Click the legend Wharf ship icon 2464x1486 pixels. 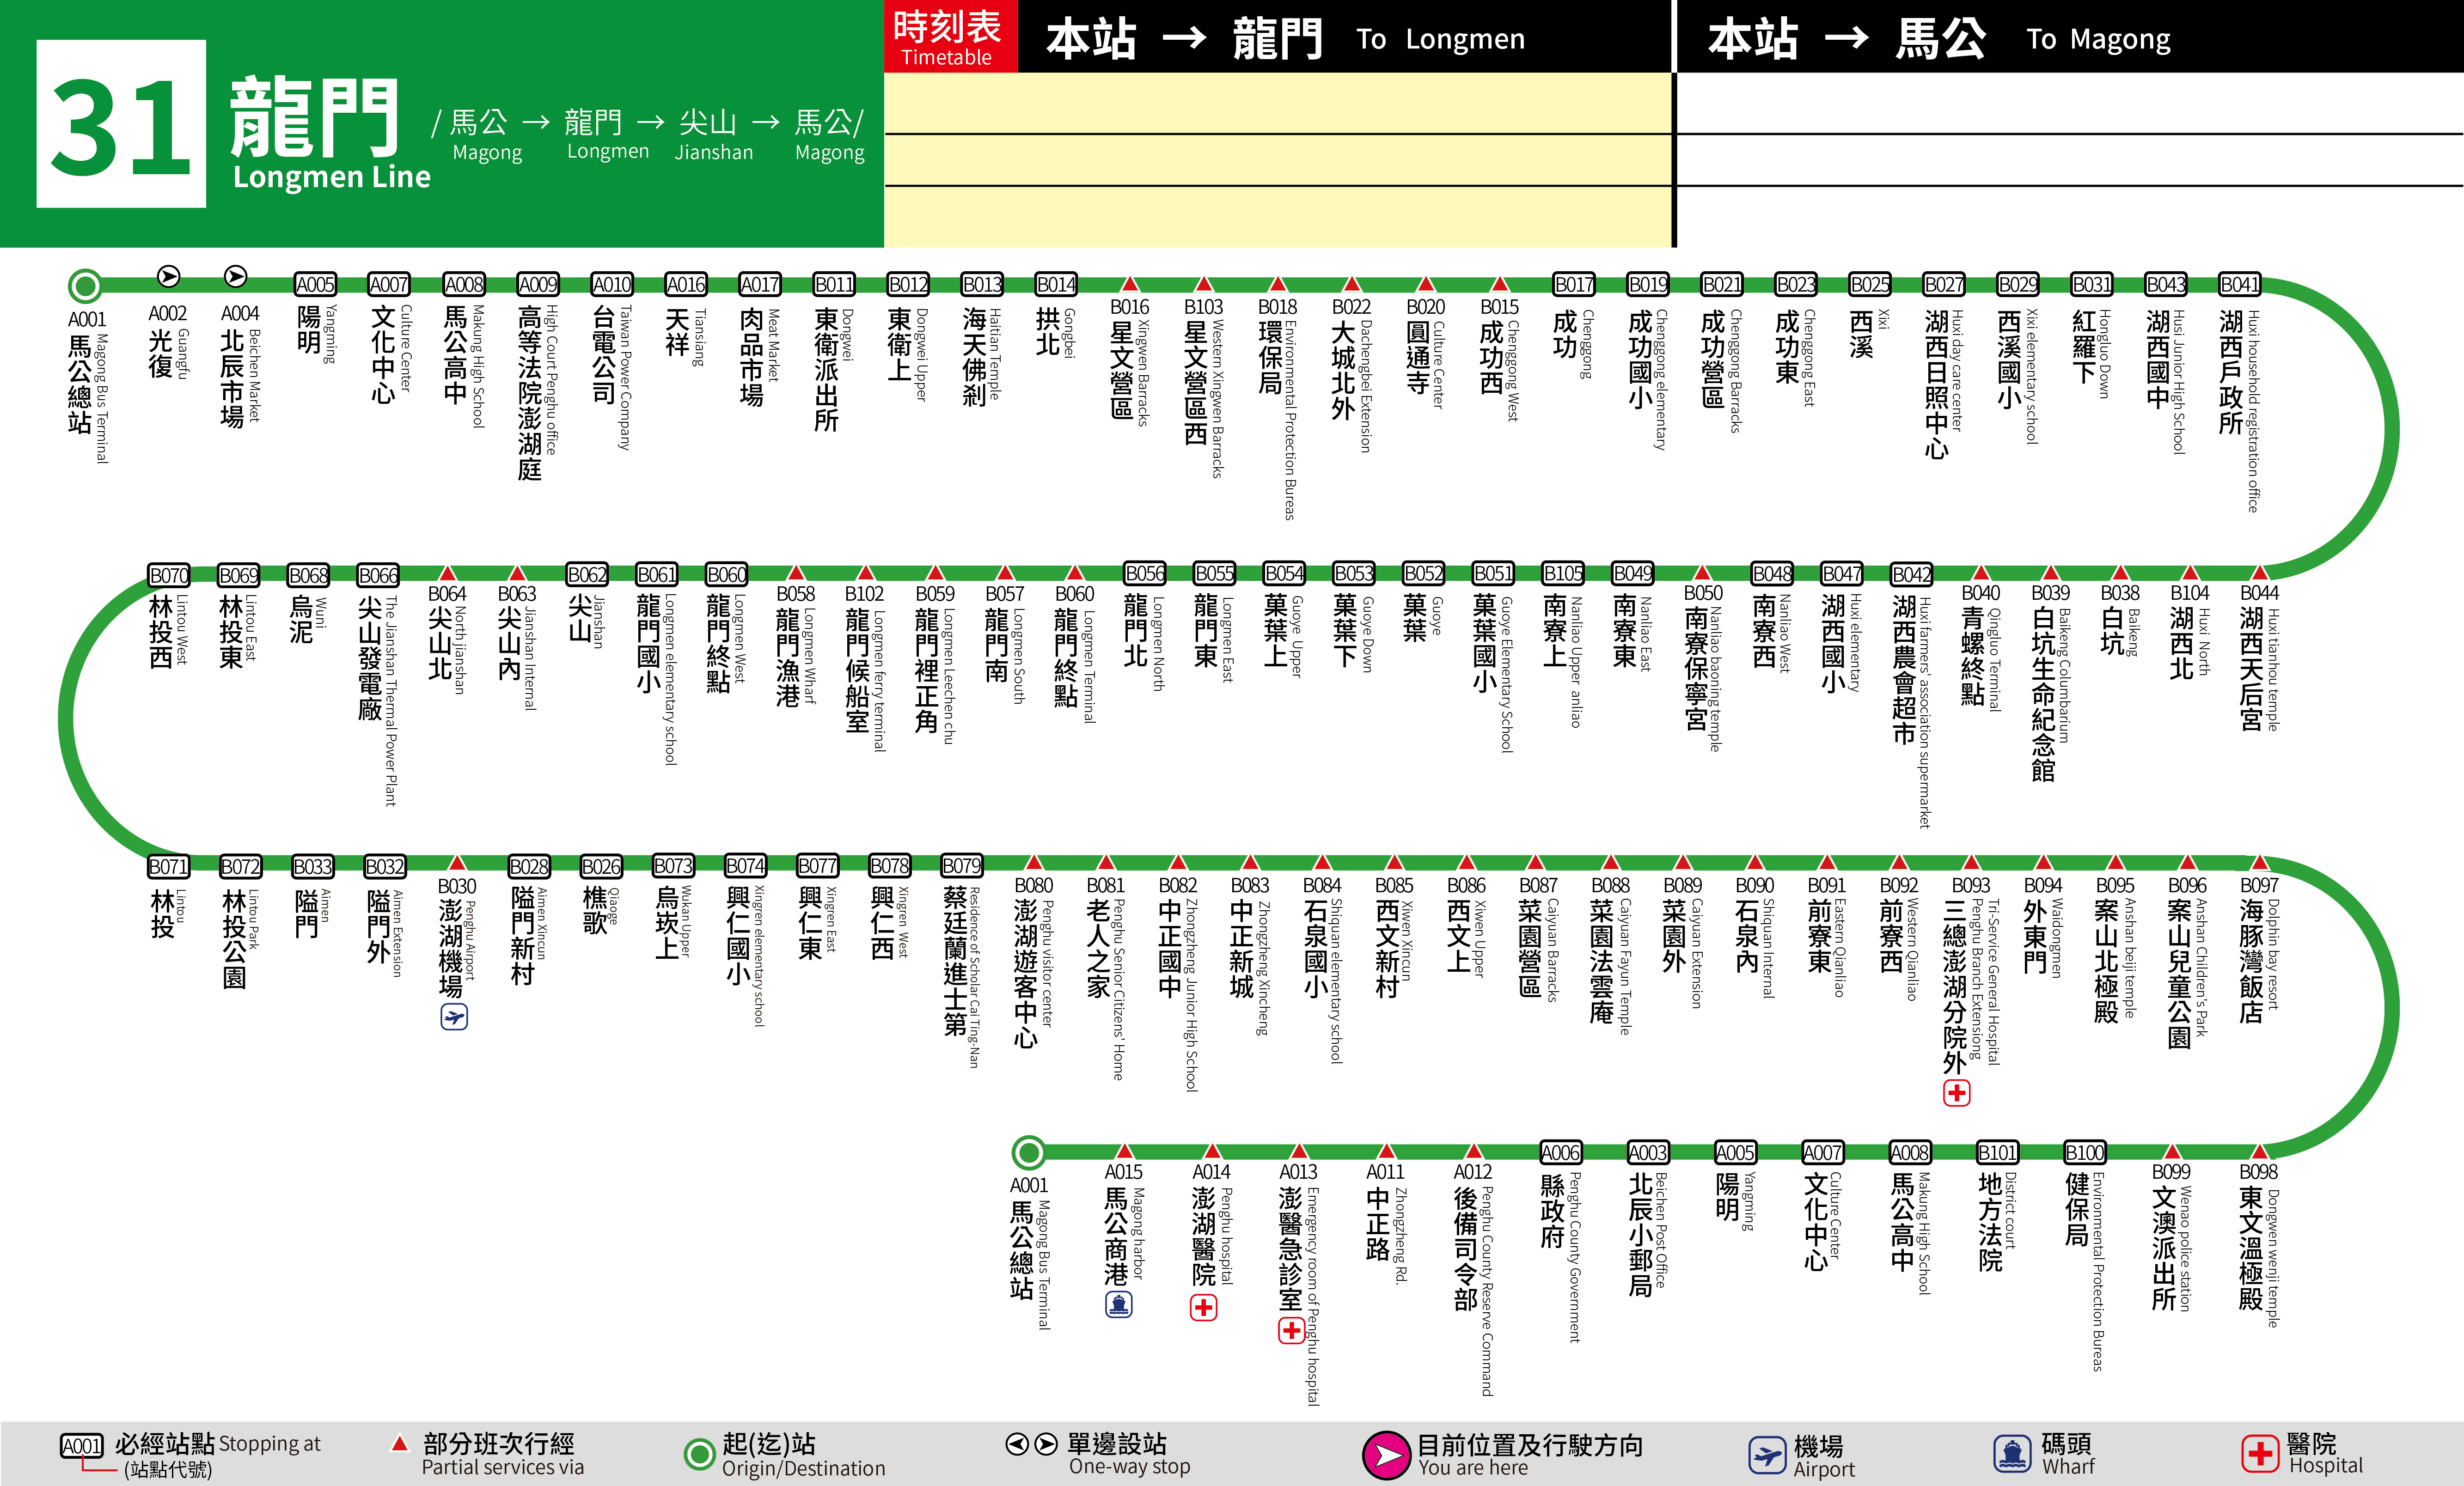[x=2012, y=1453]
